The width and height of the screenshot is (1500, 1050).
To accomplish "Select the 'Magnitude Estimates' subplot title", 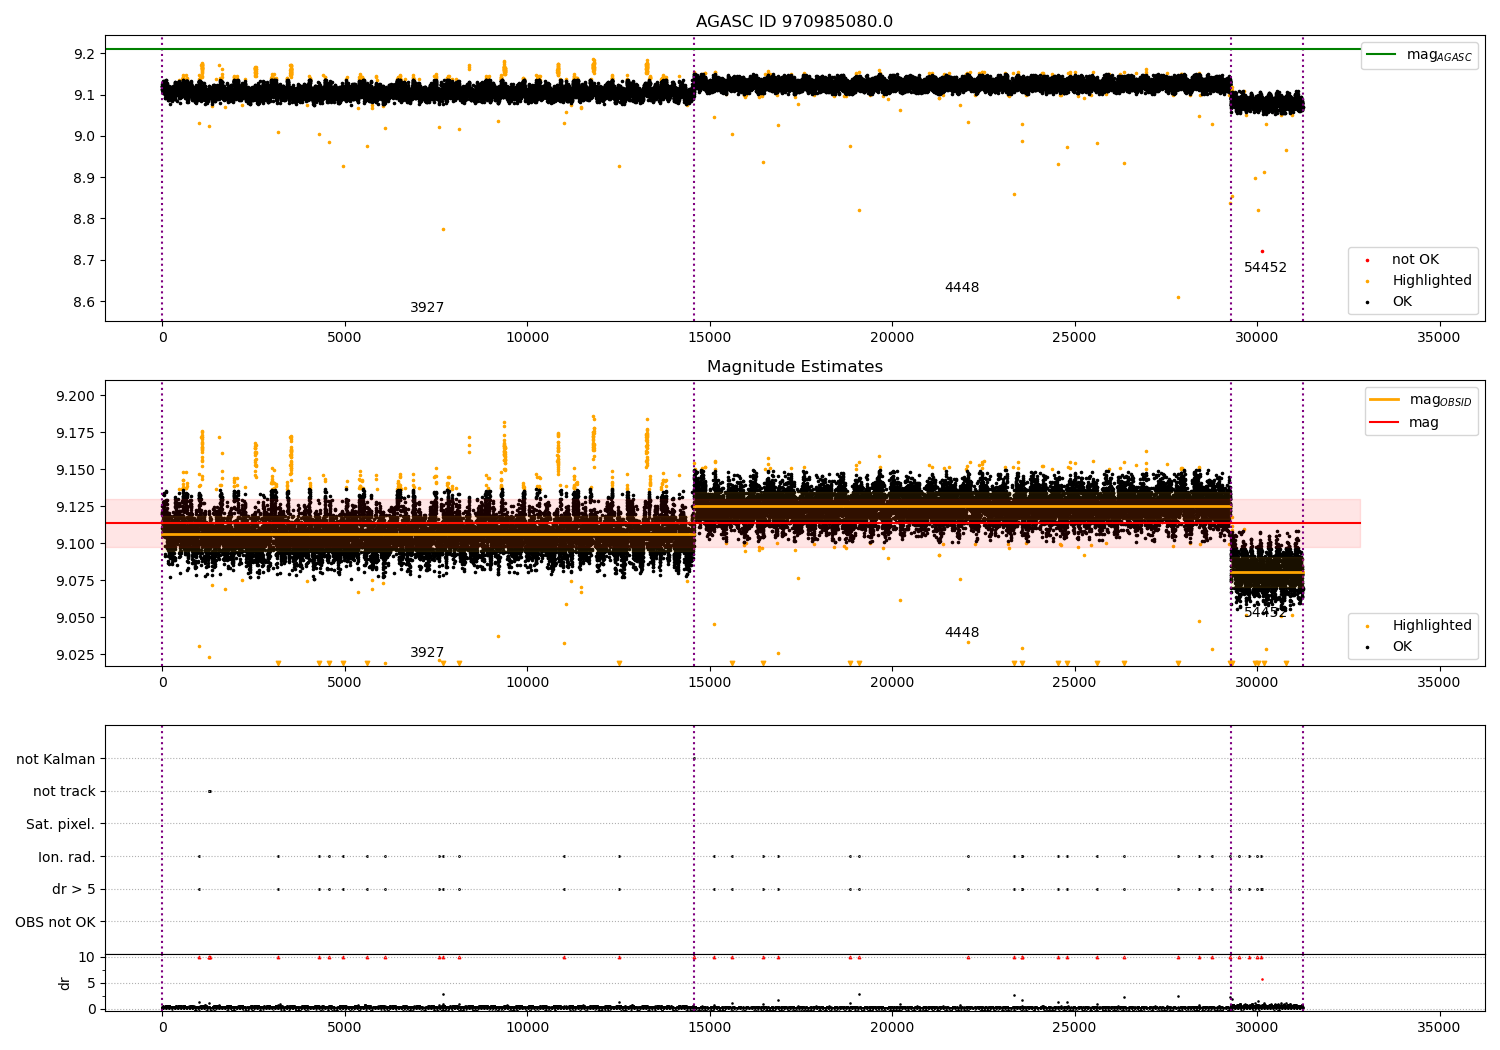I will pos(795,367).
